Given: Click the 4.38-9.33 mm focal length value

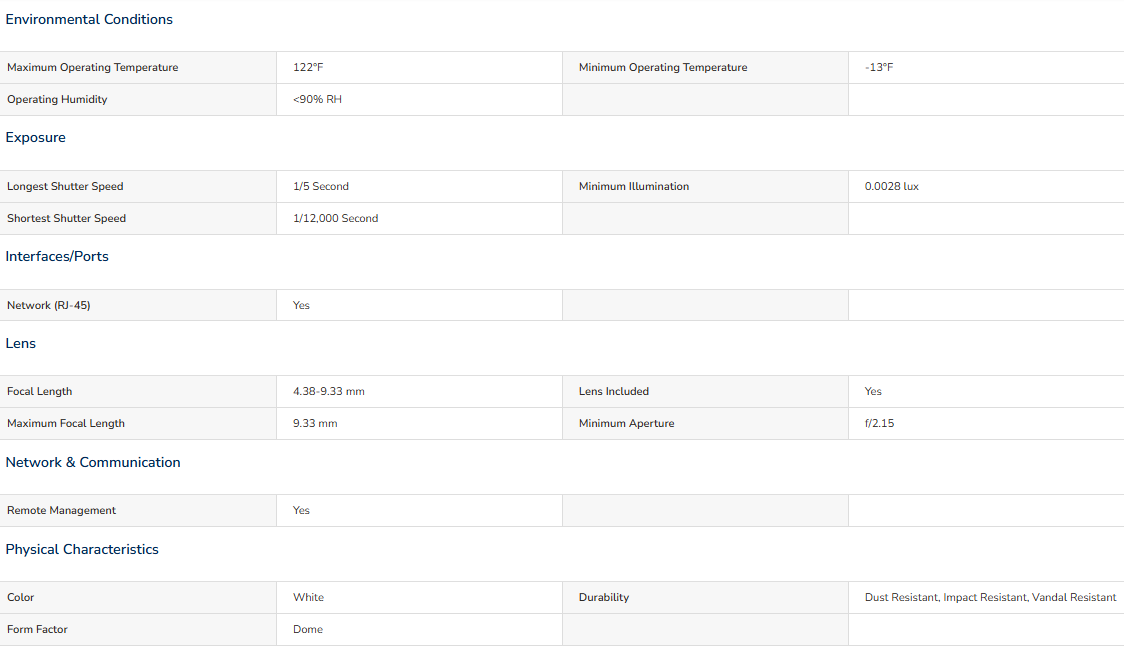Looking at the screenshot, I should coord(329,391).
